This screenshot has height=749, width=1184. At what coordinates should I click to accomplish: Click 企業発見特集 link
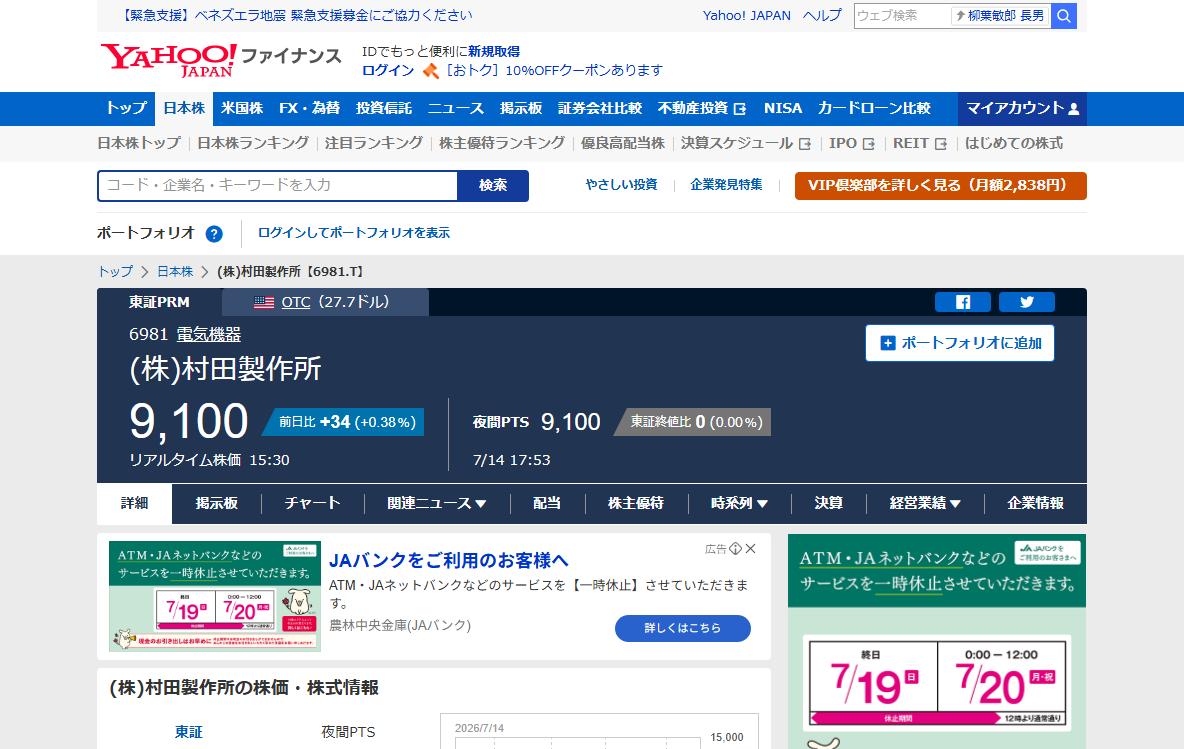click(726, 185)
